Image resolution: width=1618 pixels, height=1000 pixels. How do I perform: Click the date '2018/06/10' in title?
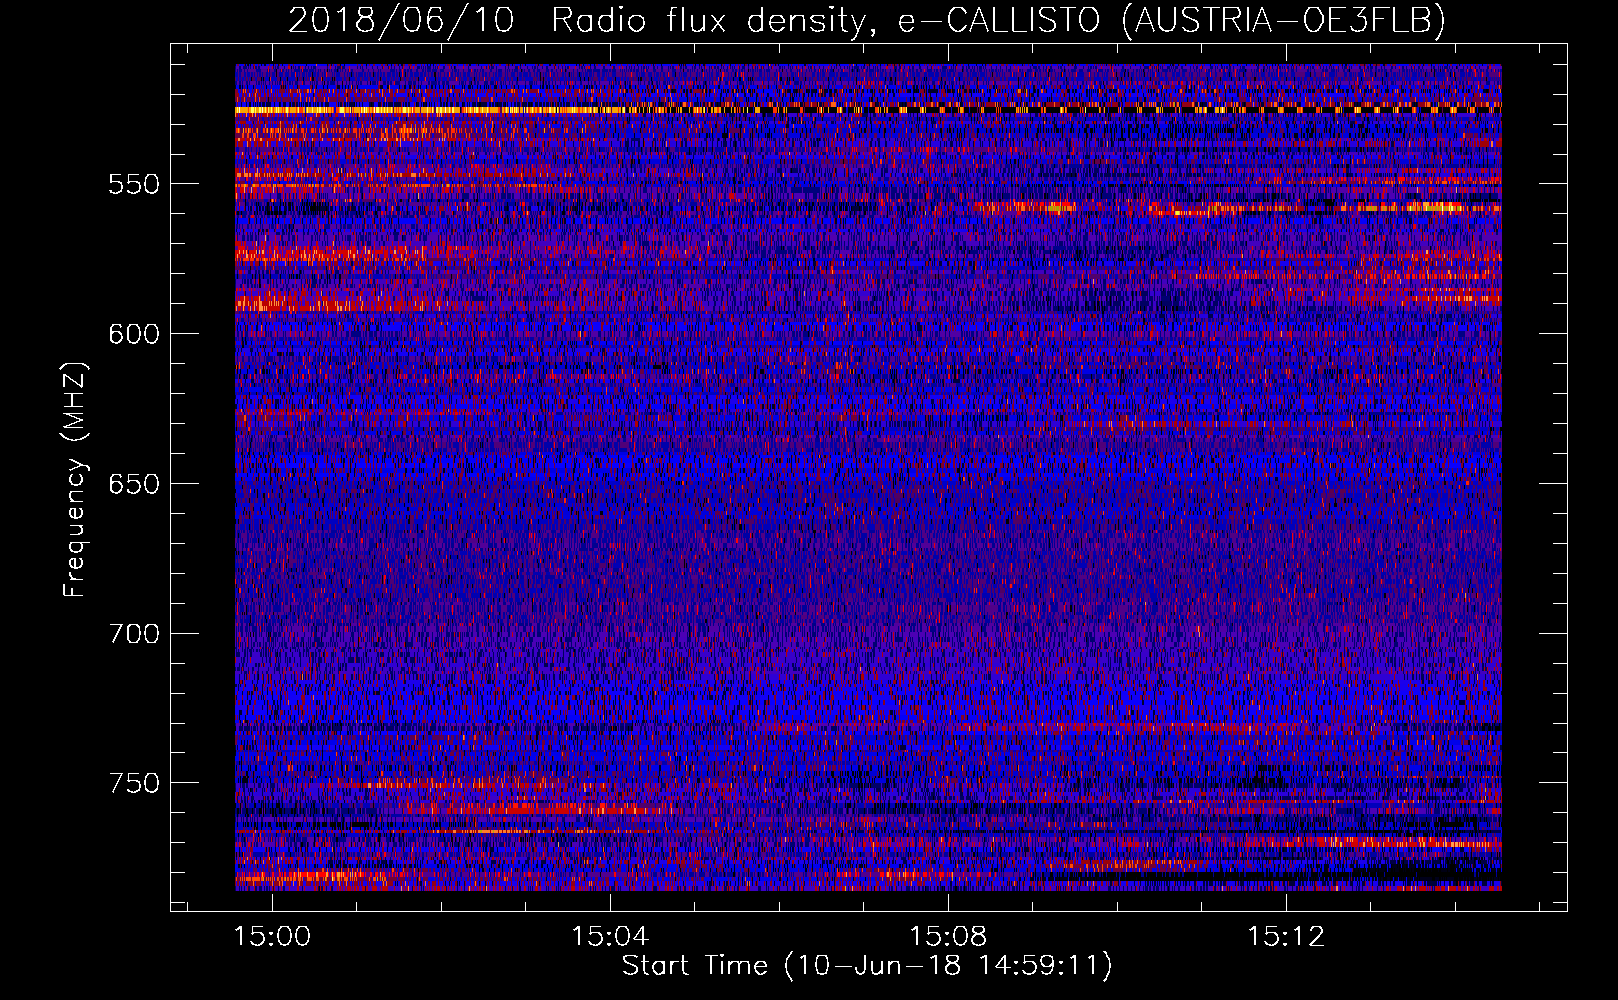[401, 20]
